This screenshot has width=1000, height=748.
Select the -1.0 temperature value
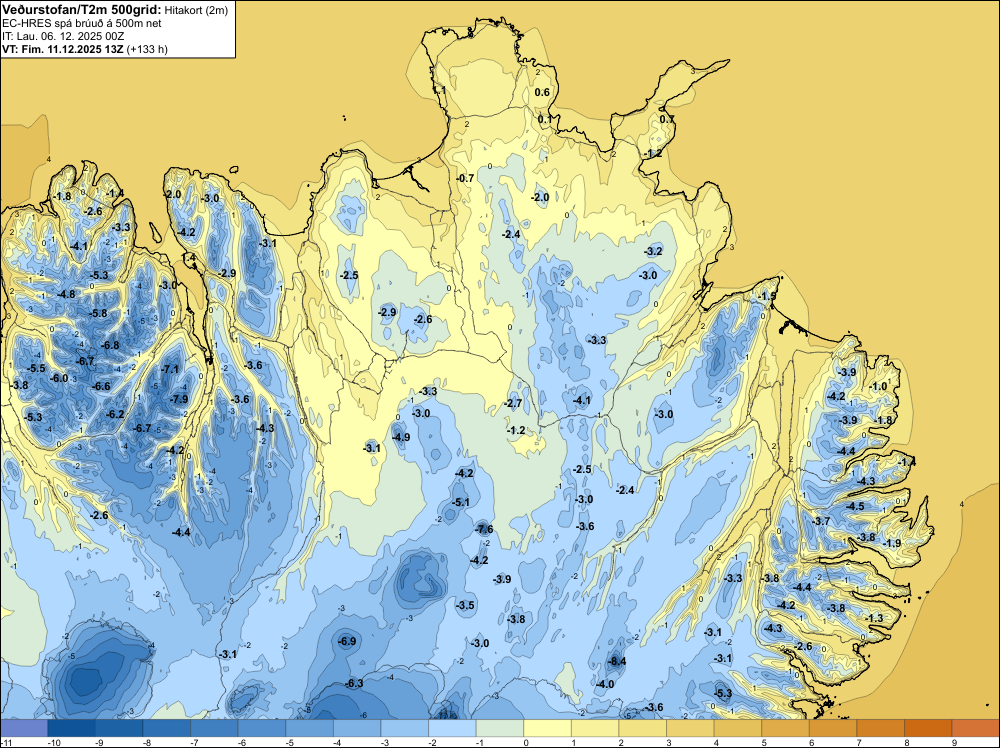(x=879, y=386)
